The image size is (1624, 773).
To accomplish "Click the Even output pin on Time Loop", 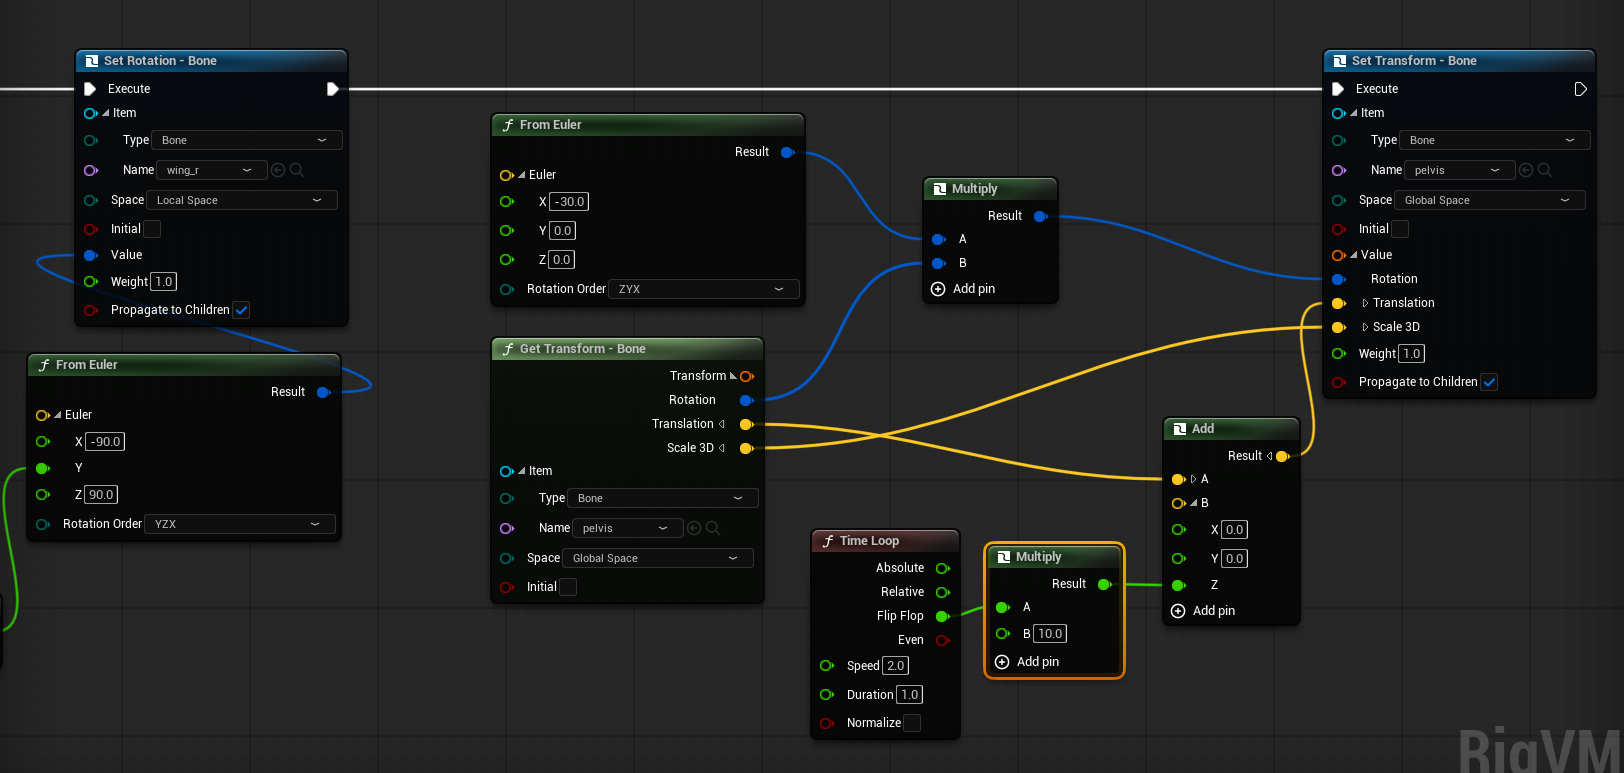I will click(x=942, y=640).
